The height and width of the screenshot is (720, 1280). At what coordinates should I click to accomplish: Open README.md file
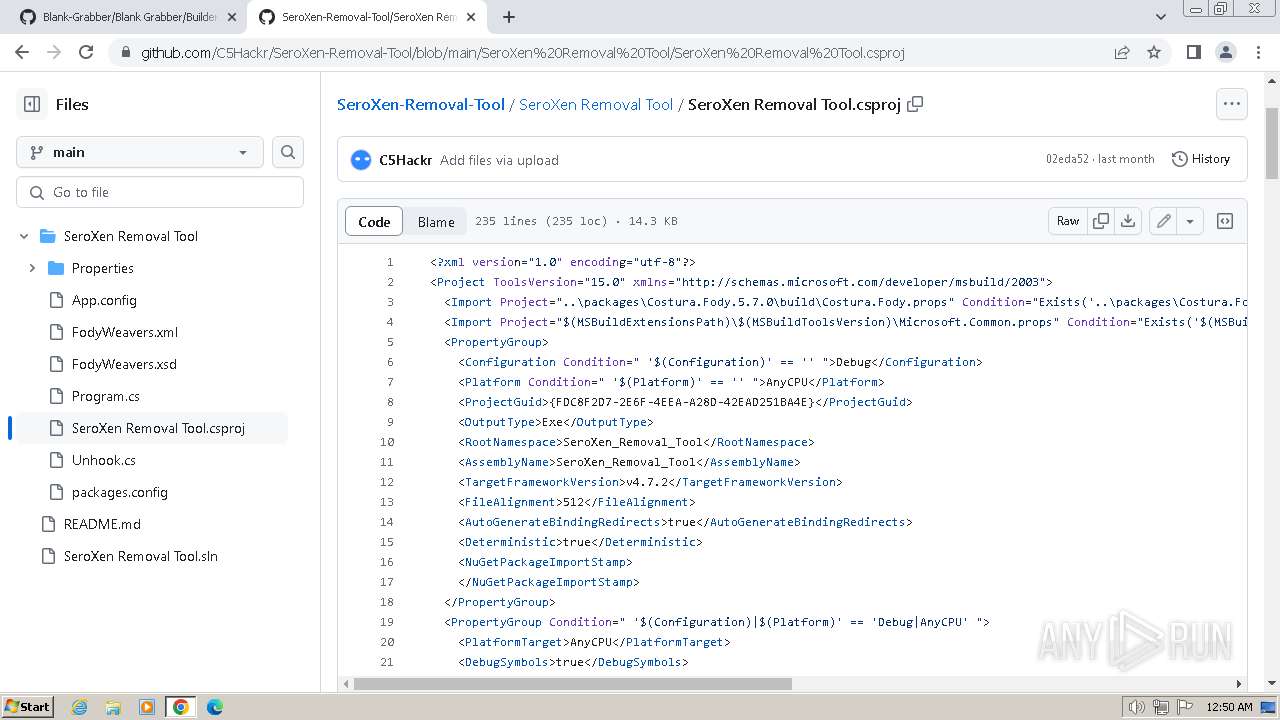click(102, 524)
